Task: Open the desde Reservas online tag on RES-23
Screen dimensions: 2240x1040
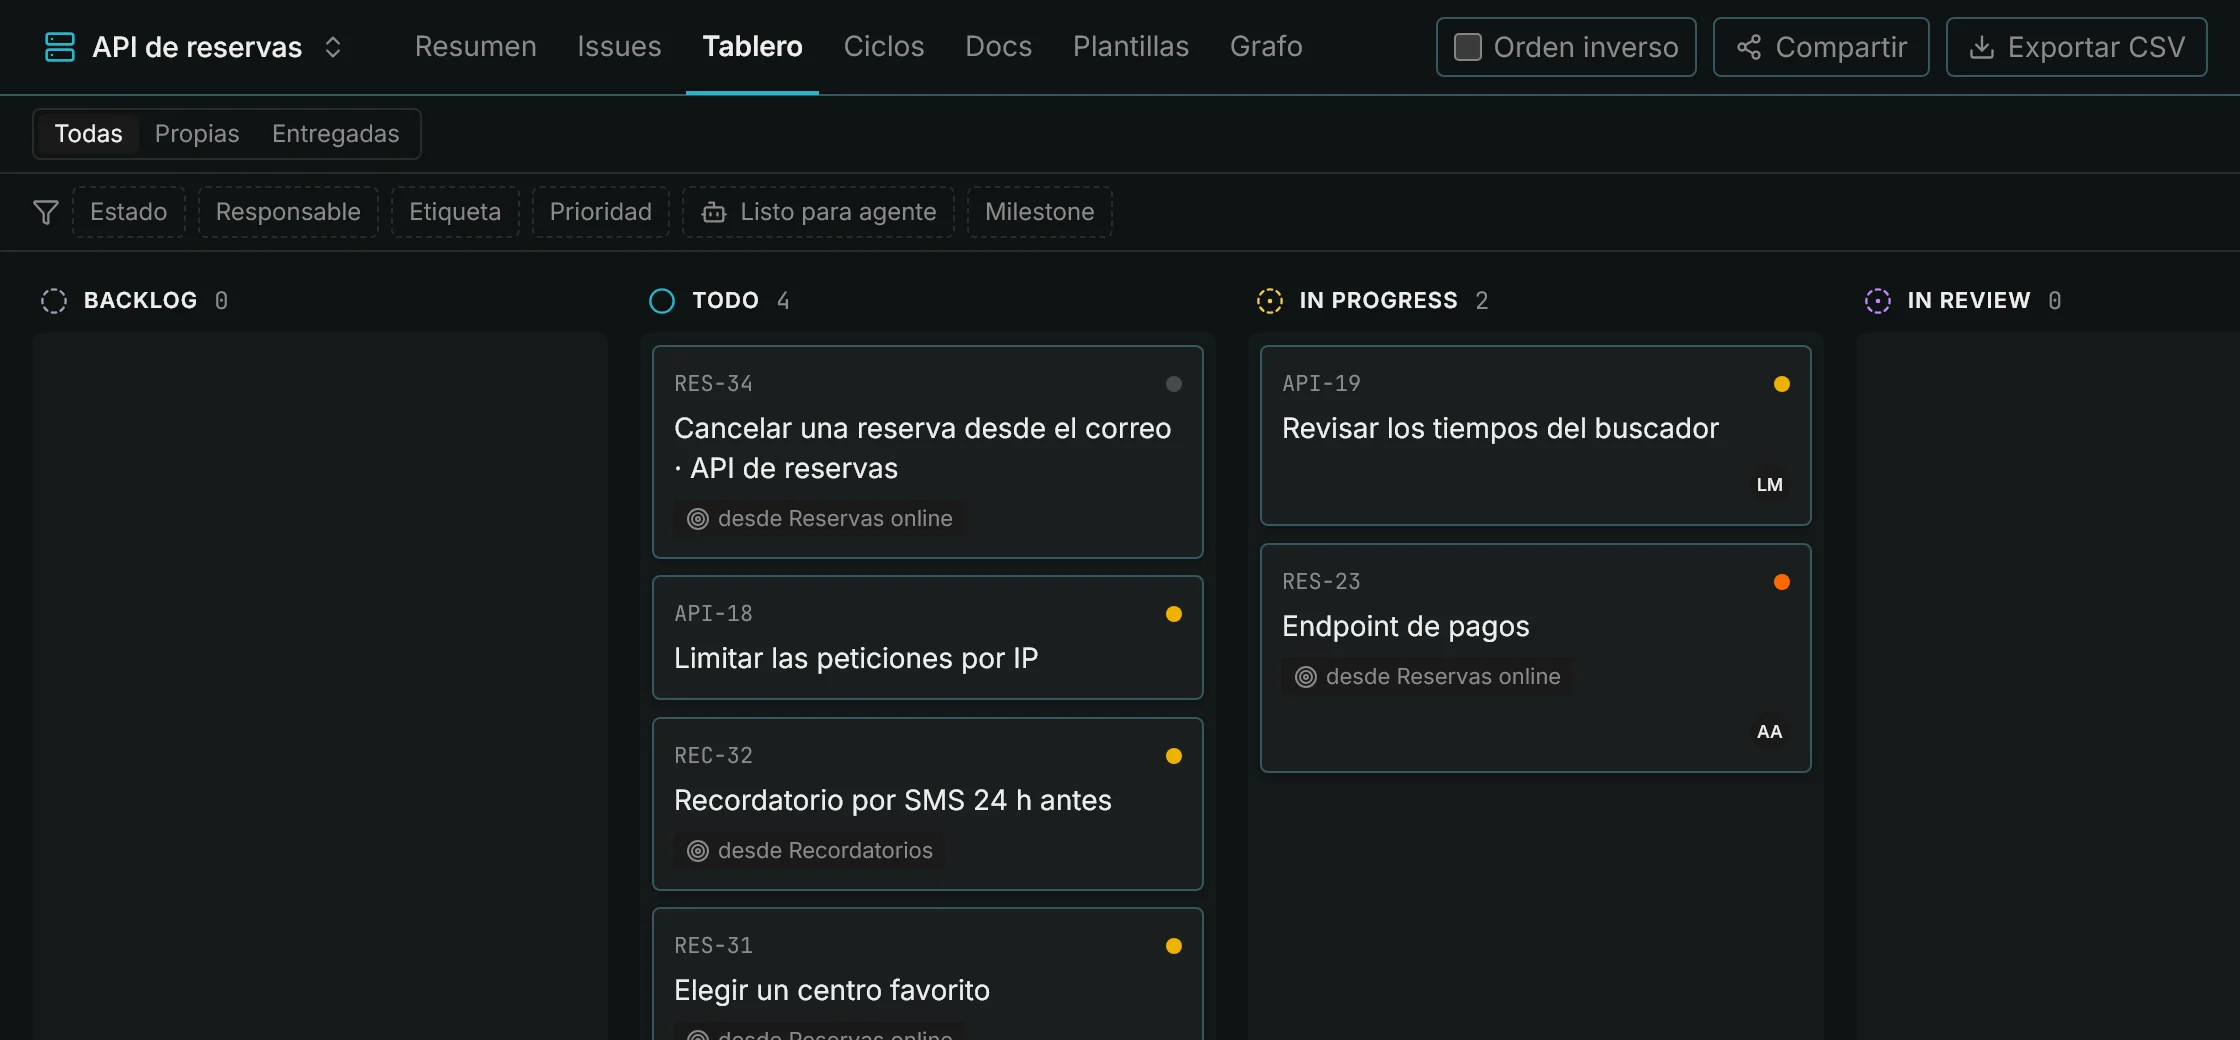Action: [1428, 677]
